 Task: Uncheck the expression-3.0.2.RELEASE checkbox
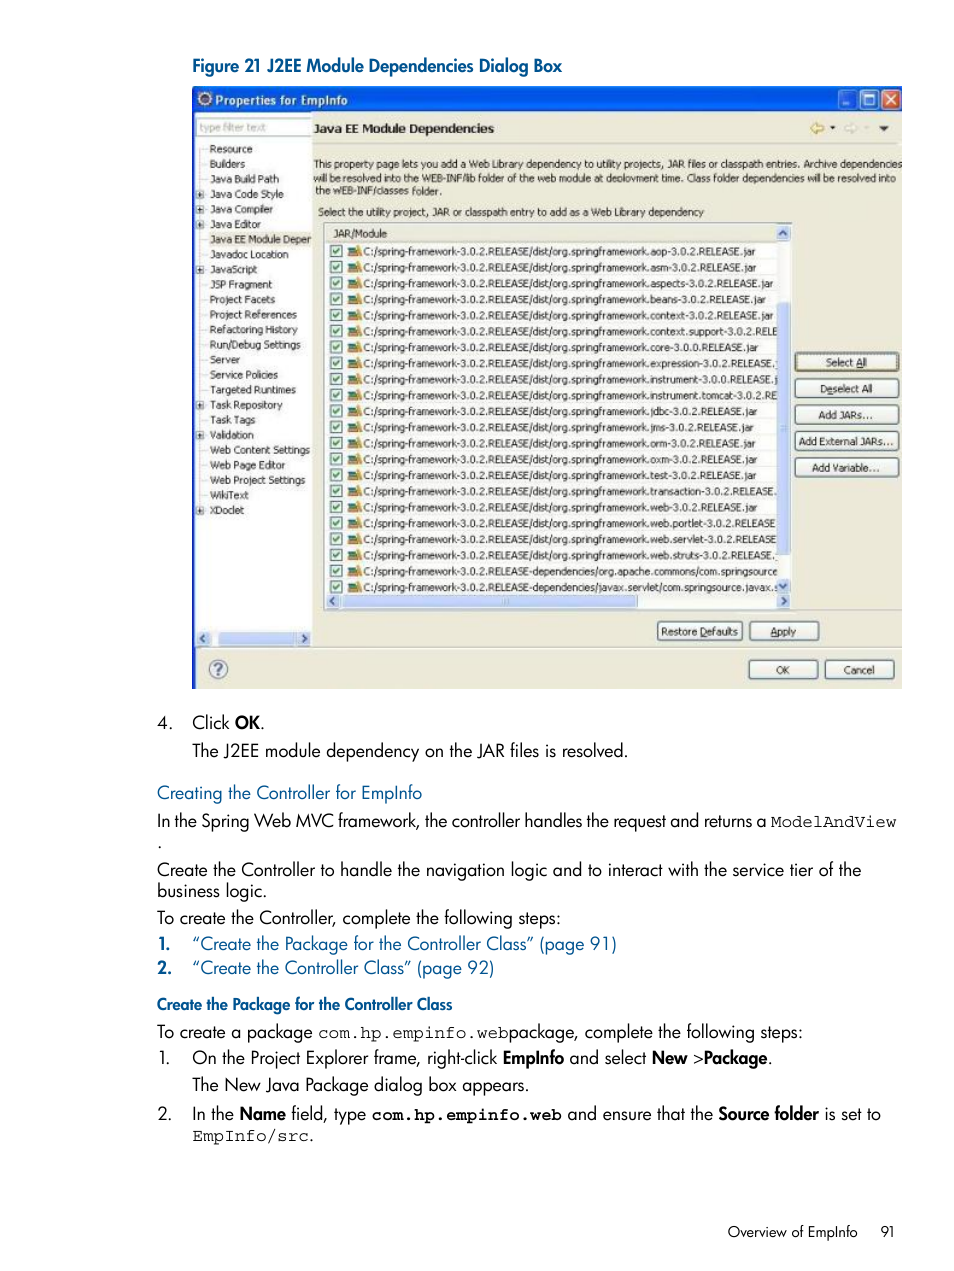(336, 364)
